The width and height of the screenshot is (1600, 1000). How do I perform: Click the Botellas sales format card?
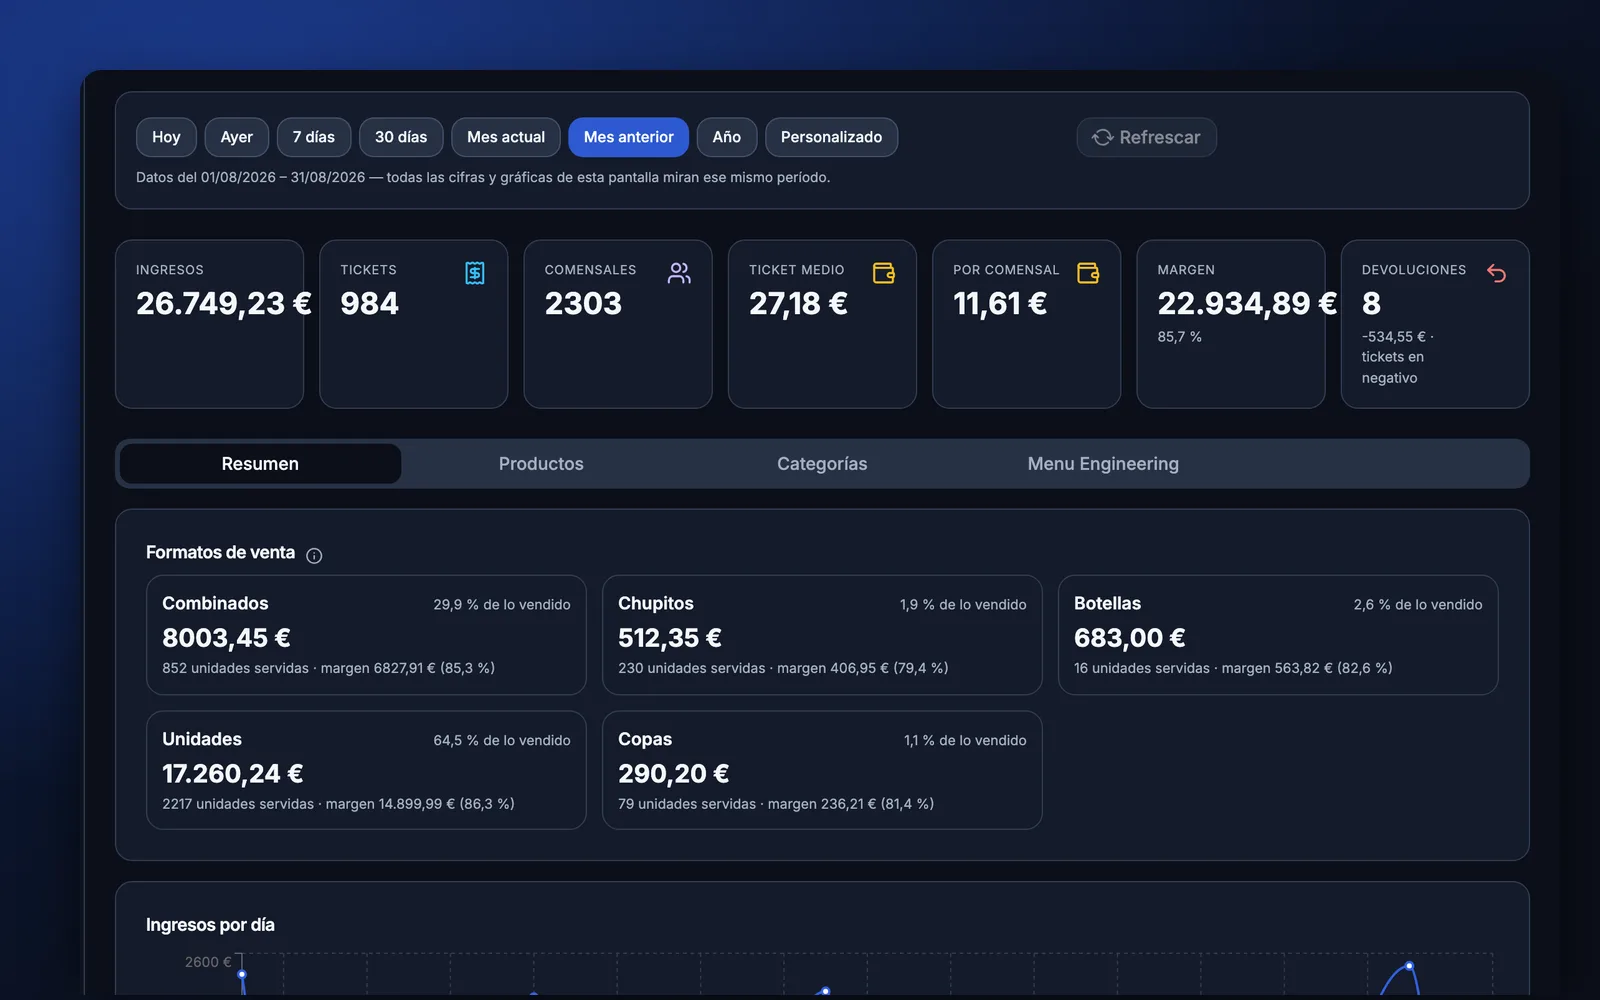pos(1278,635)
